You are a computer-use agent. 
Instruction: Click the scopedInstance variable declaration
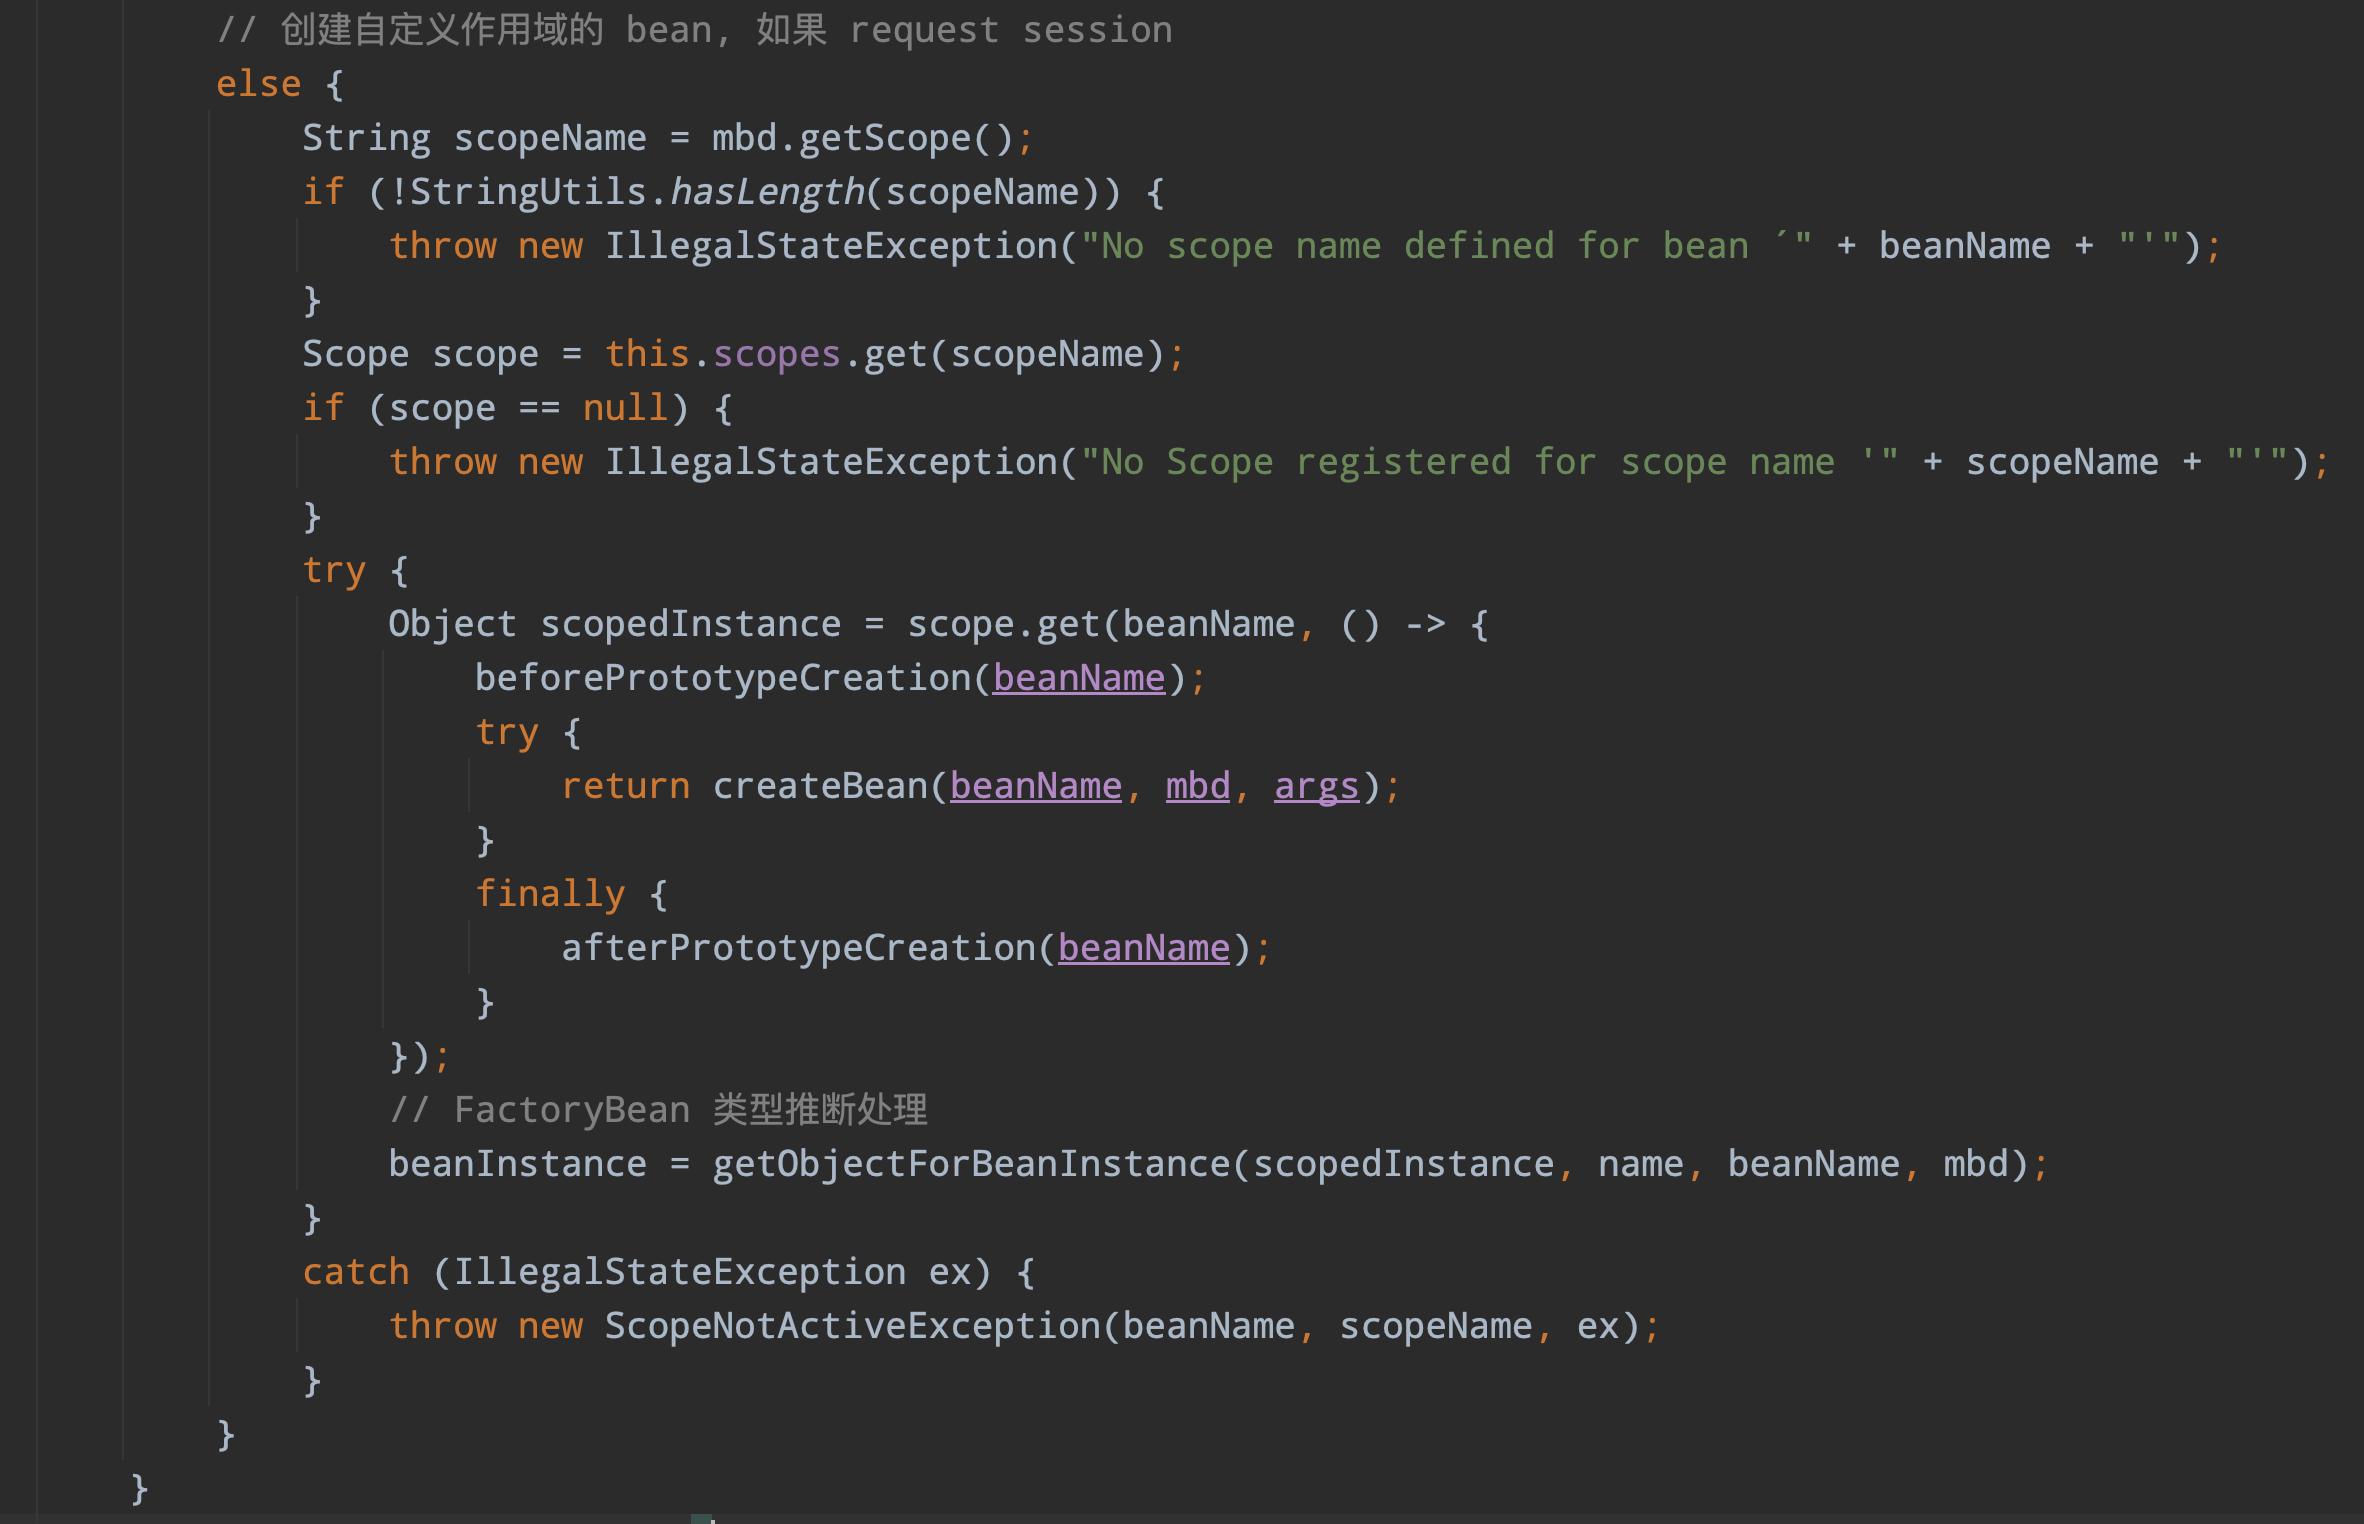(x=690, y=624)
